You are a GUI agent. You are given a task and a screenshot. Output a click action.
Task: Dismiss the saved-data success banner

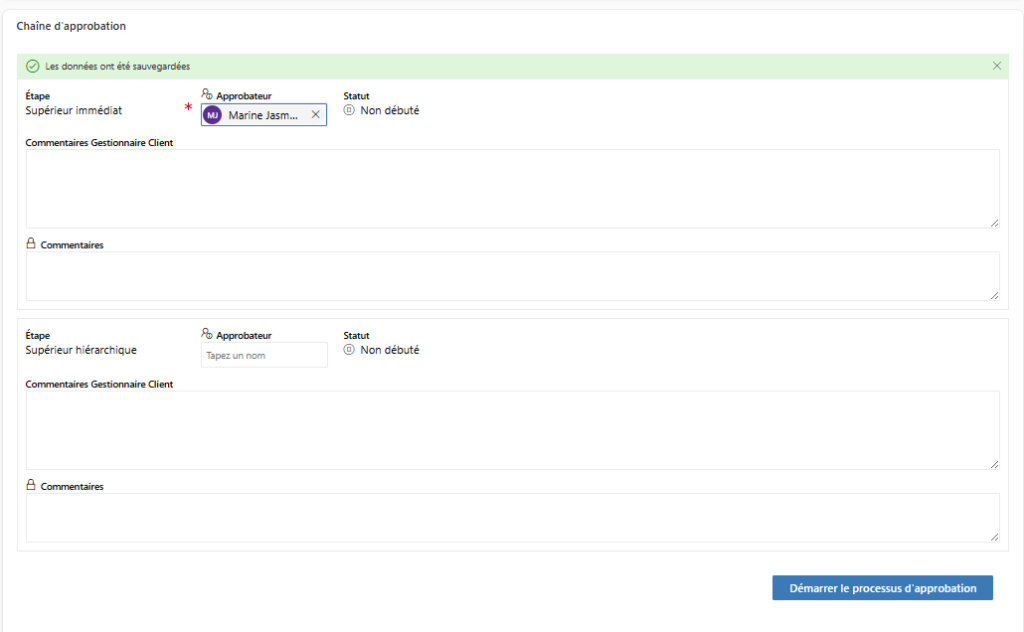996,66
